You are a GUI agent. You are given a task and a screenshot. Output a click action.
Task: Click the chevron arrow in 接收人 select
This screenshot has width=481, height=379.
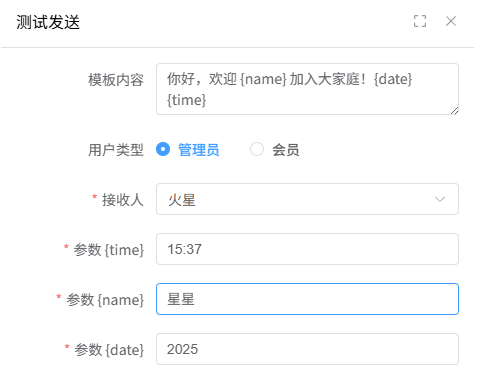(x=440, y=199)
